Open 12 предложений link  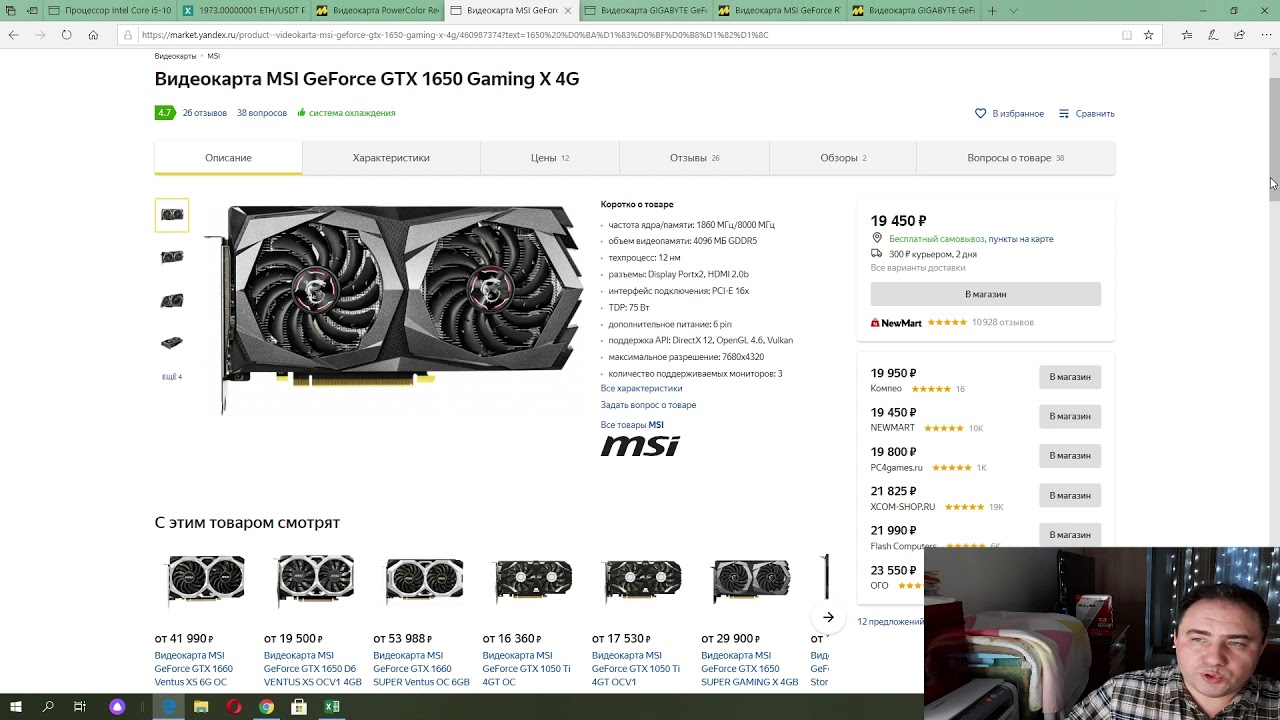click(x=890, y=622)
